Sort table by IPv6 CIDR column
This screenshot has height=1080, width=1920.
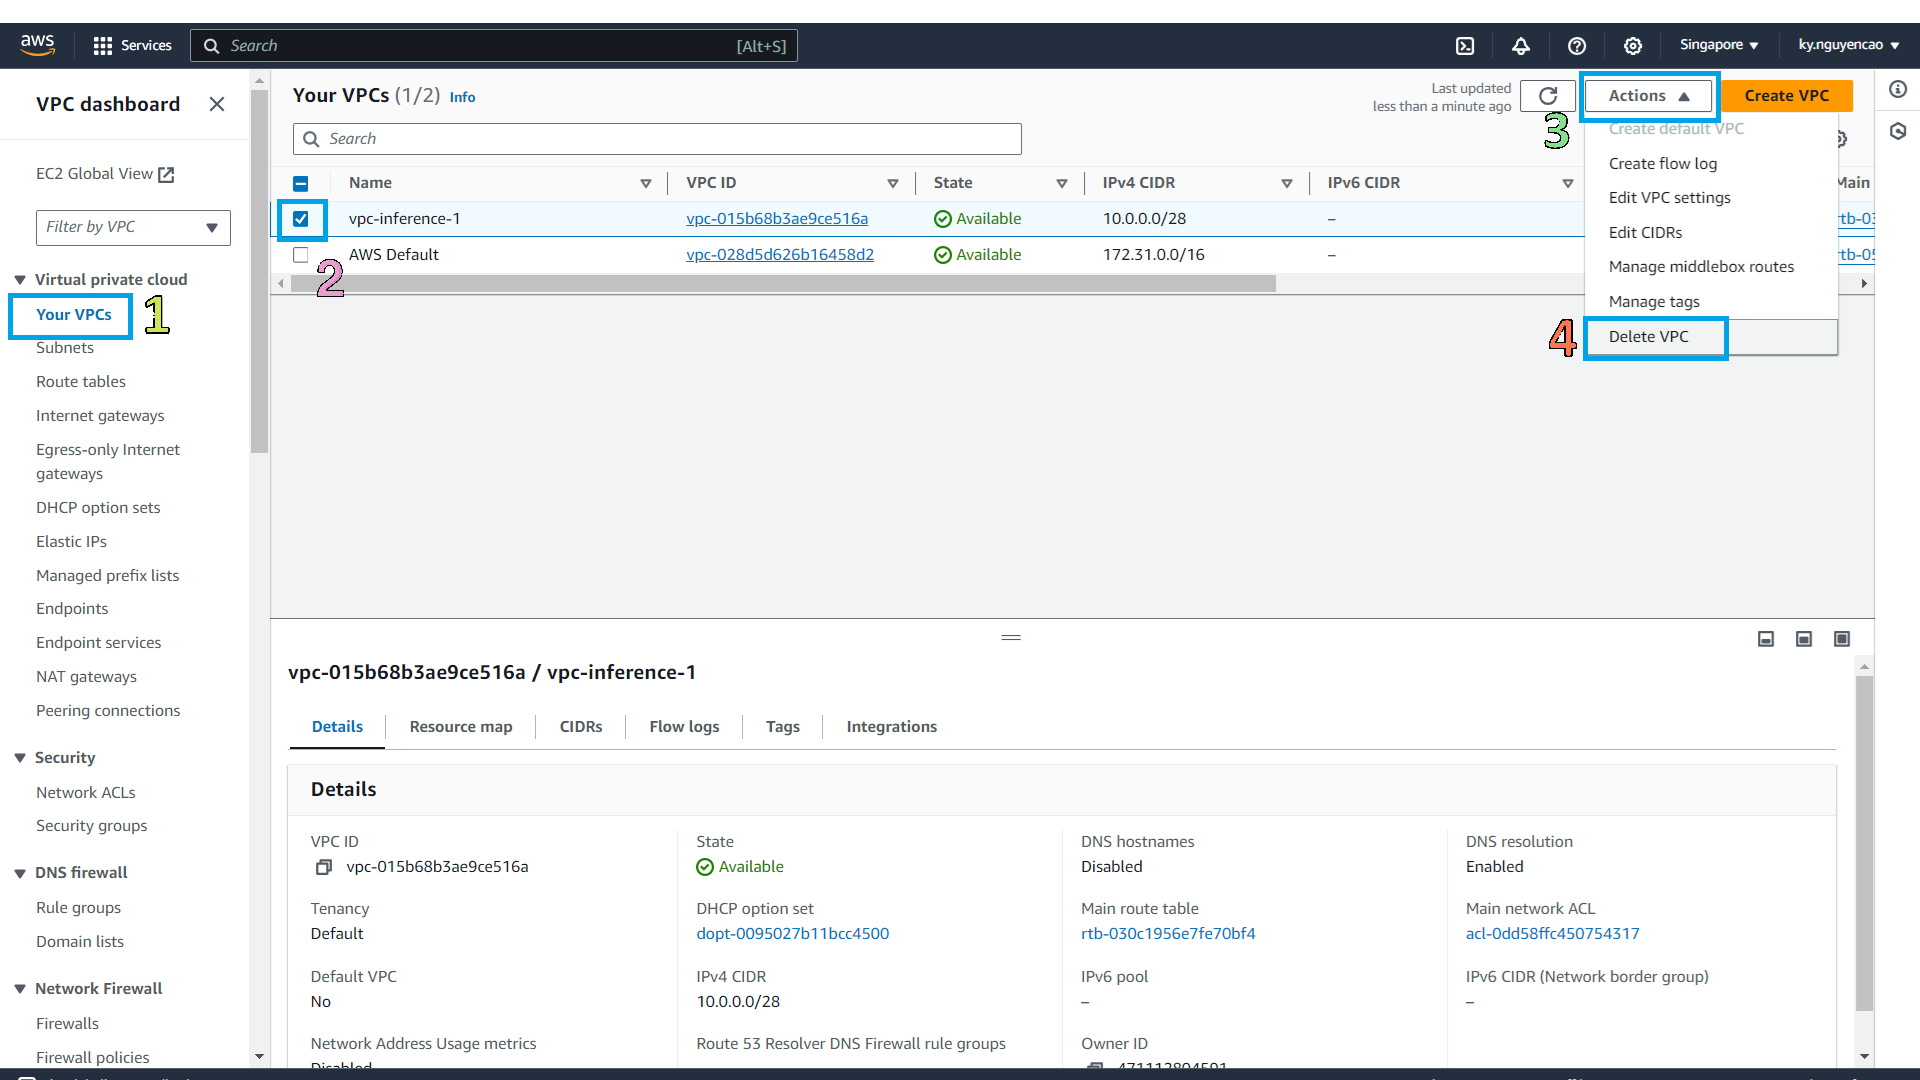click(x=1568, y=183)
